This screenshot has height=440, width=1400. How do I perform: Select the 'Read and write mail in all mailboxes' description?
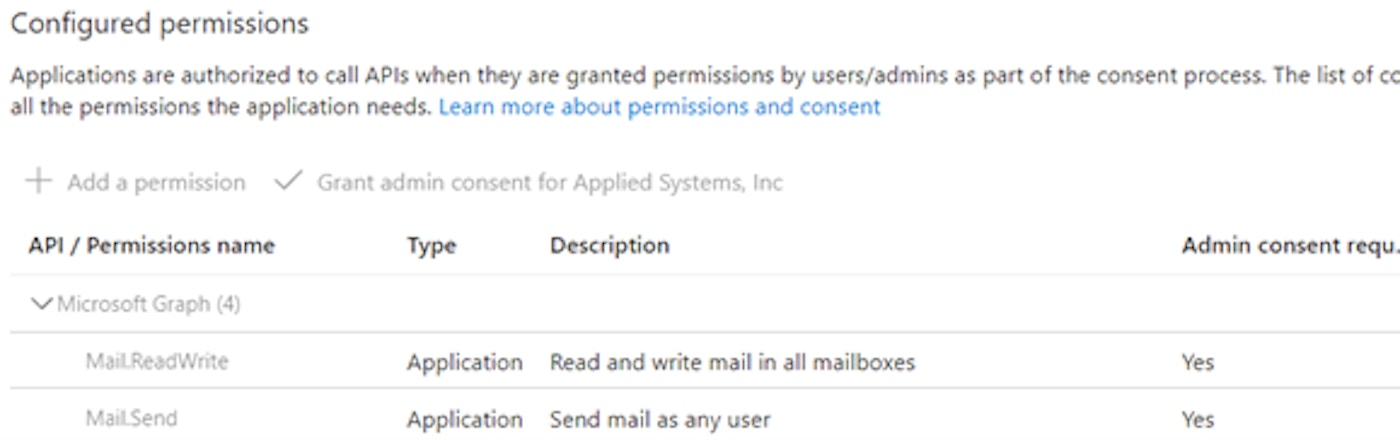[x=732, y=362]
